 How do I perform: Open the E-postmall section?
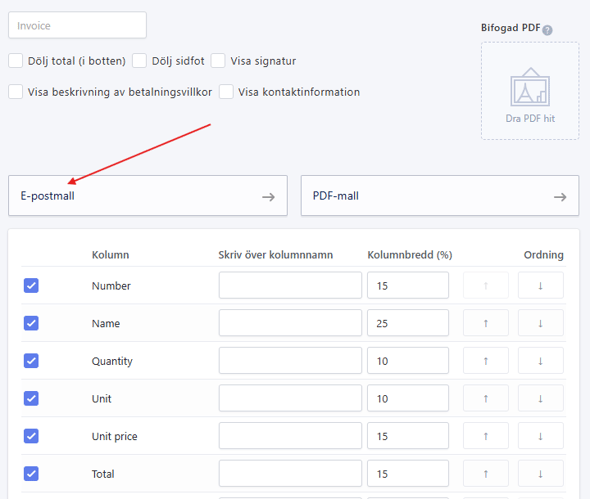pos(148,196)
